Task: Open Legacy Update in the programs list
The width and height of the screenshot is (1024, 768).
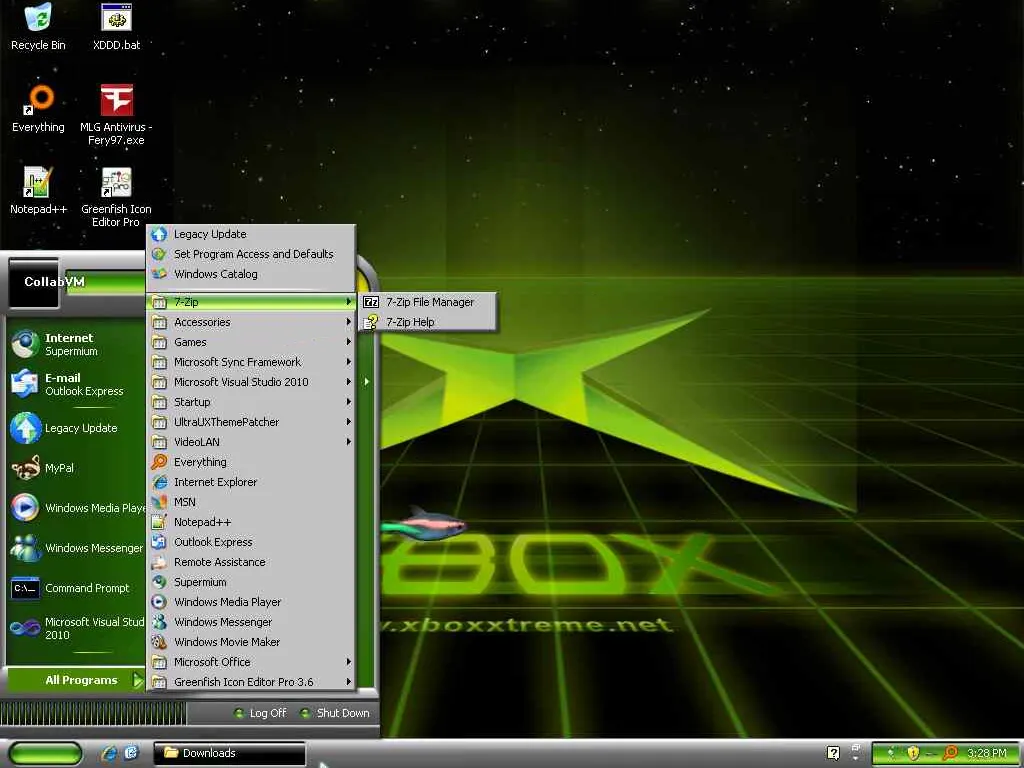Action: coord(251,234)
